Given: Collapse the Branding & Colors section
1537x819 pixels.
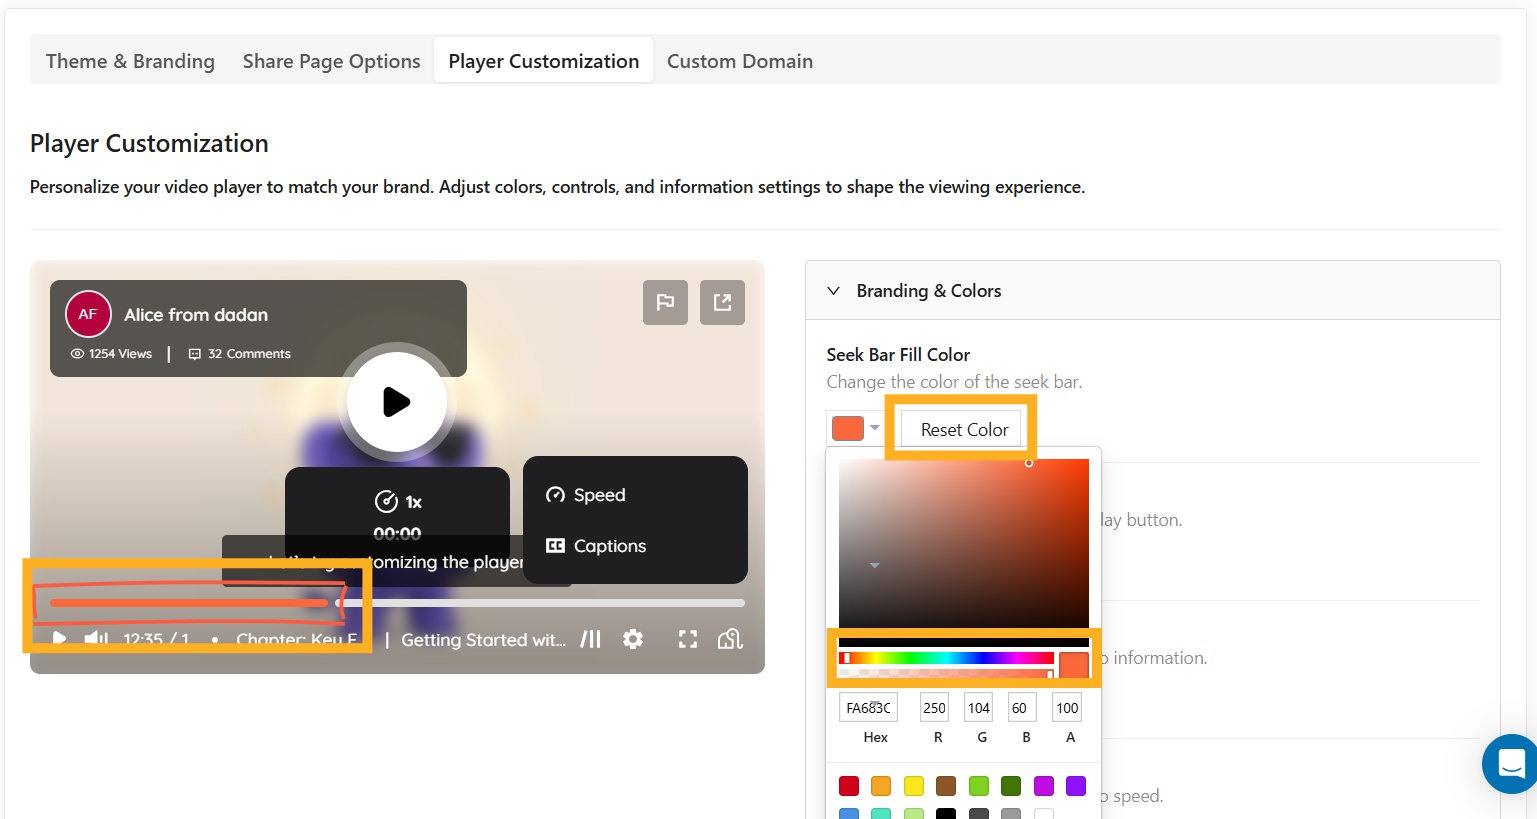Looking at the screenshot, I should pos(833,290).
